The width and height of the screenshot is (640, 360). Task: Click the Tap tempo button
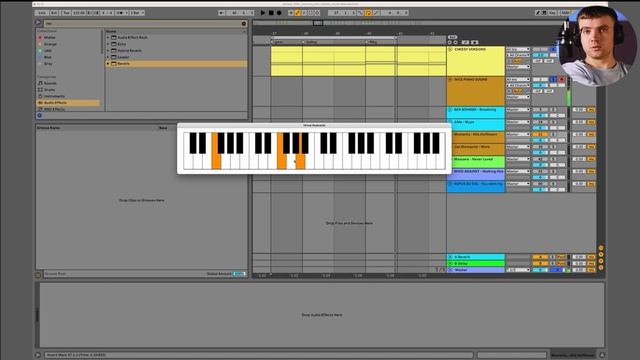(x=66, y=13)
